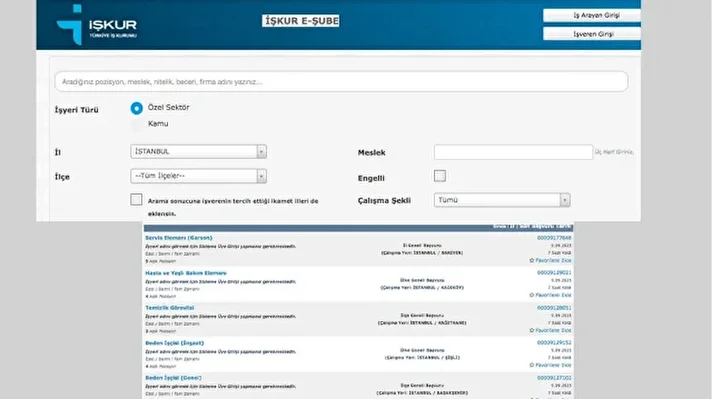The image size is (712, 399).
Task: Click the arrow of the Çalışma Şekli dropdown
Action: pyautogui.click(x=564, y=200)
